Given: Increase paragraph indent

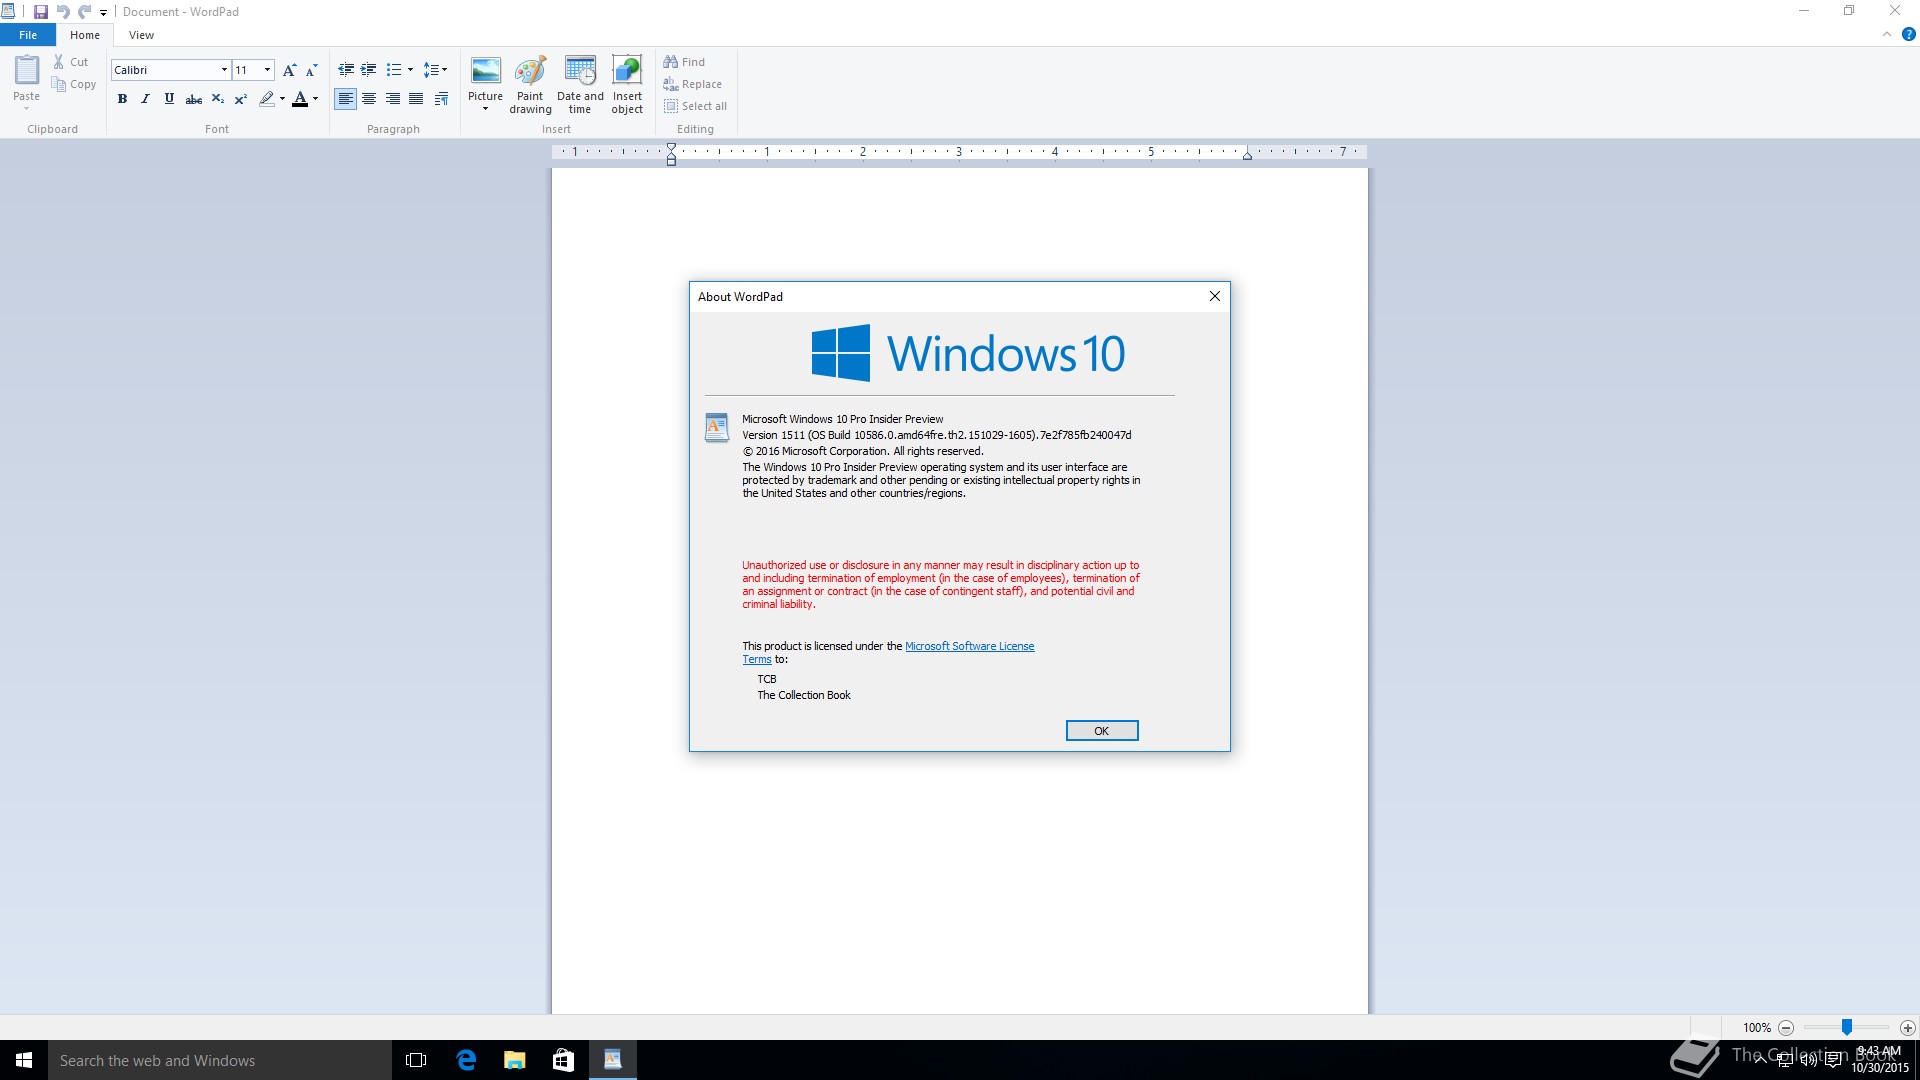Looking at the screenshot, I should click(369, 70).
